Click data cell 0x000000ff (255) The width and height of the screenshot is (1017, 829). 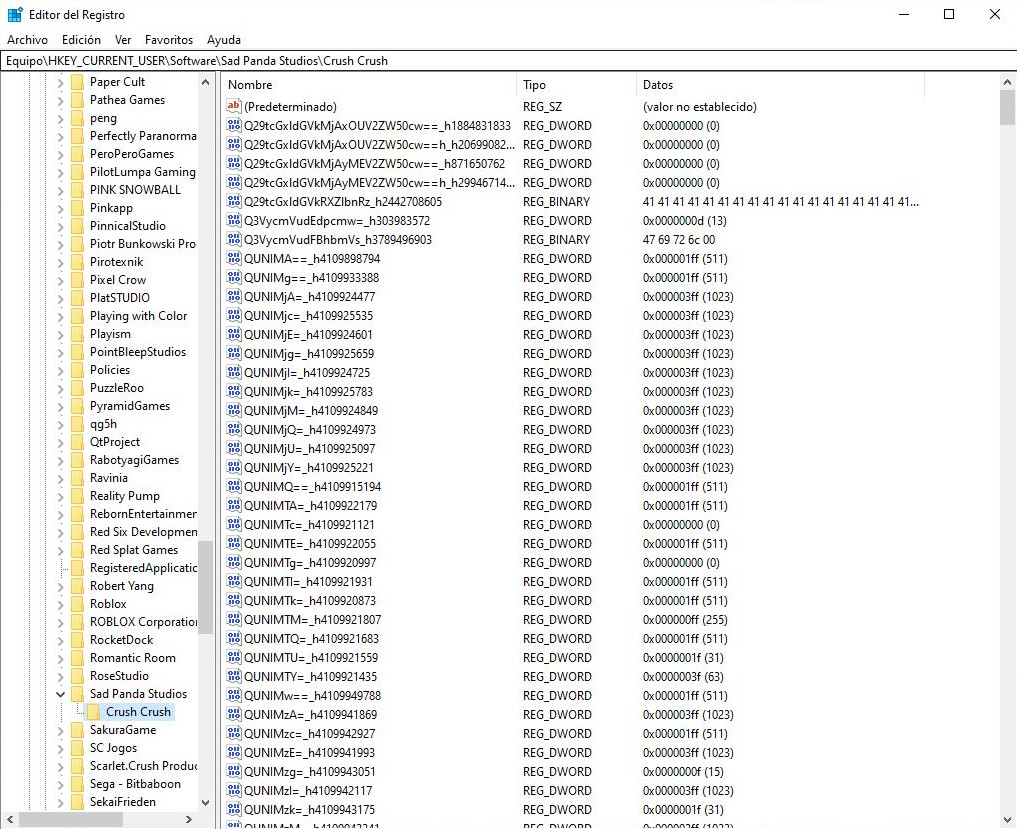click(x=685, y=619)
